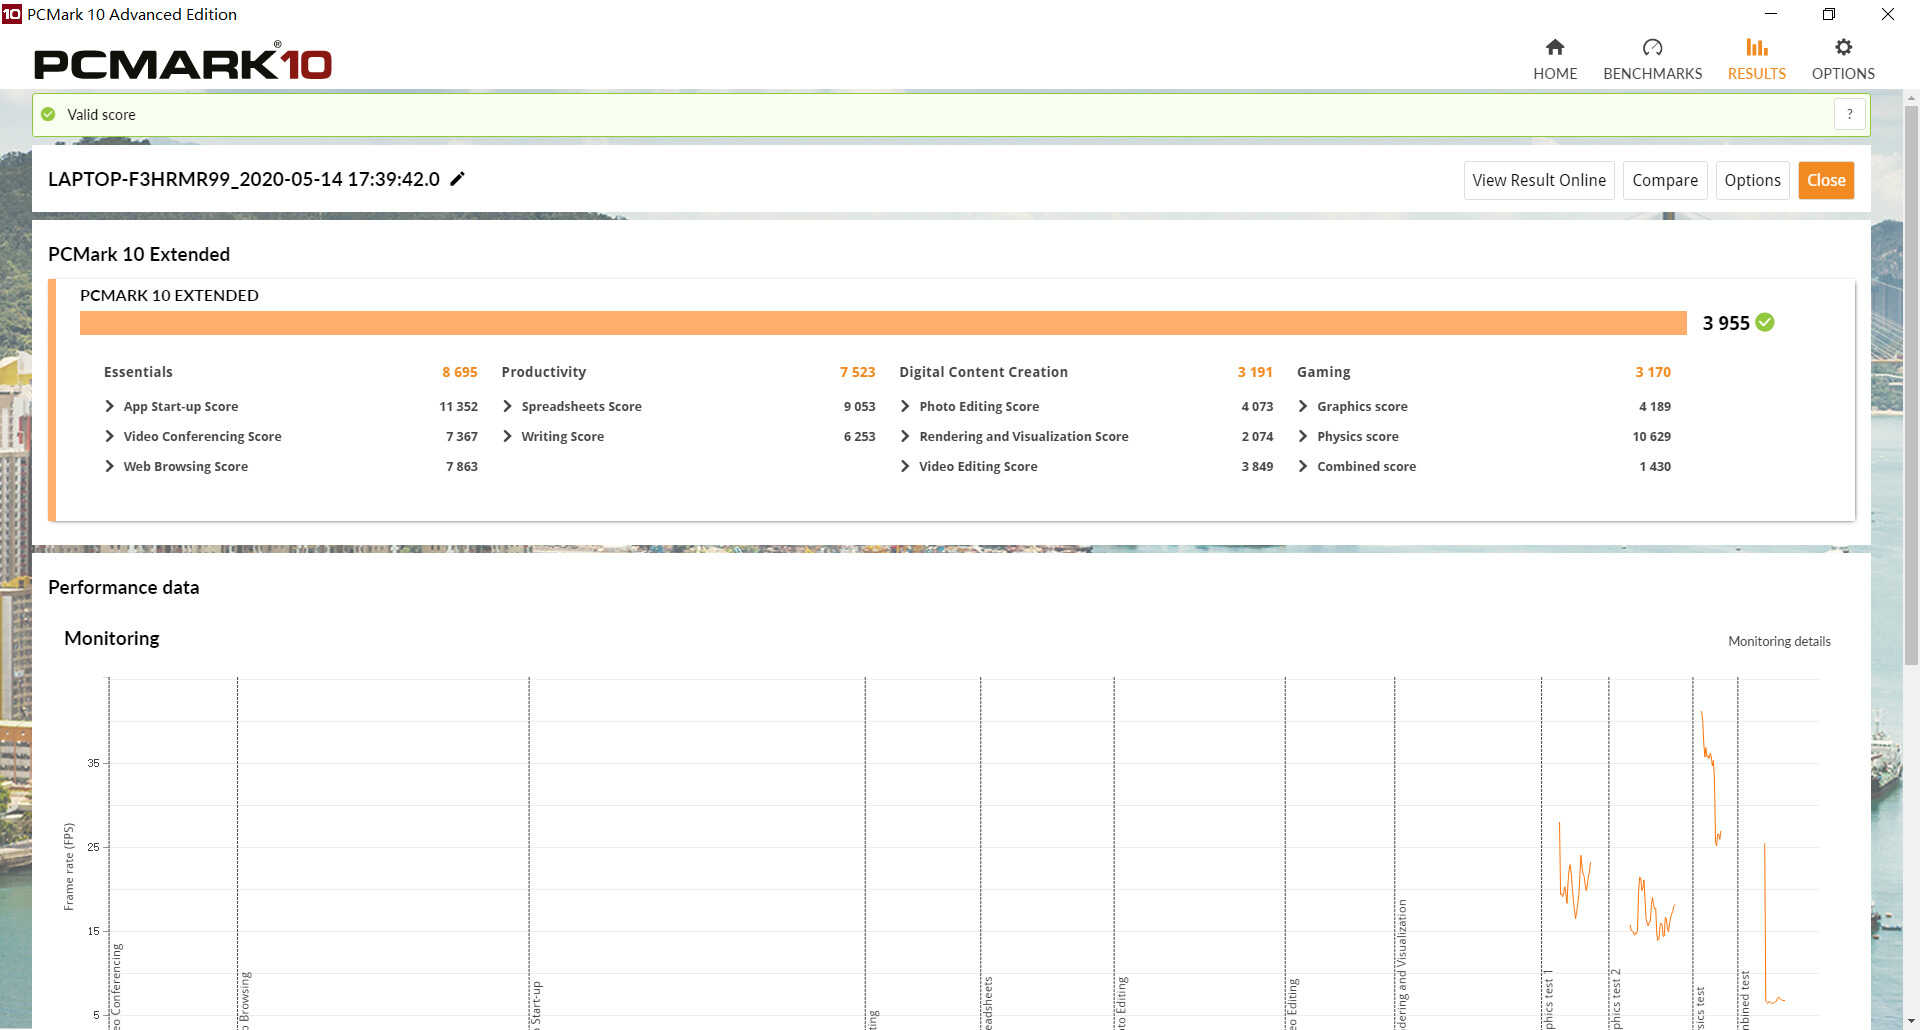The height and width of the screenshot is (1030, 1920).
Task: Click the App Start-up value 11 352
Action: (x=458, y=406)
